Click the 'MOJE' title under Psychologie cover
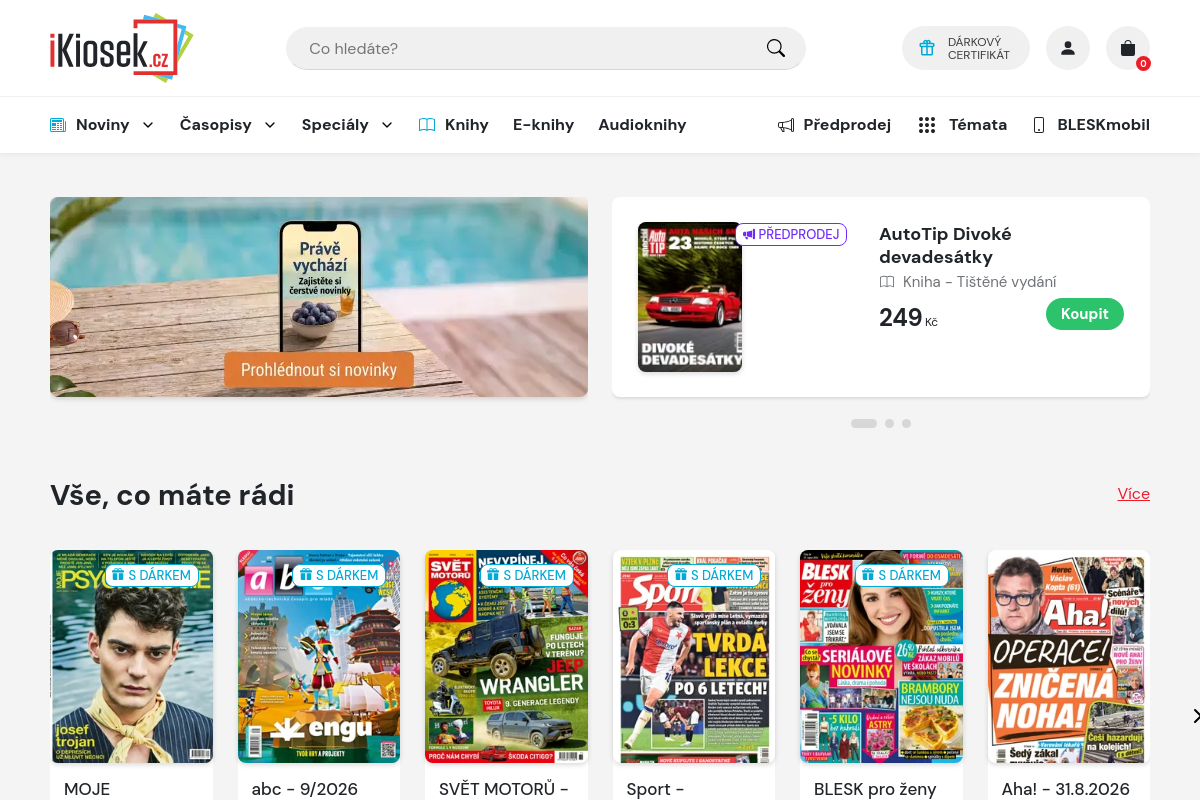The image size is (1200, 800). point(87,789)
